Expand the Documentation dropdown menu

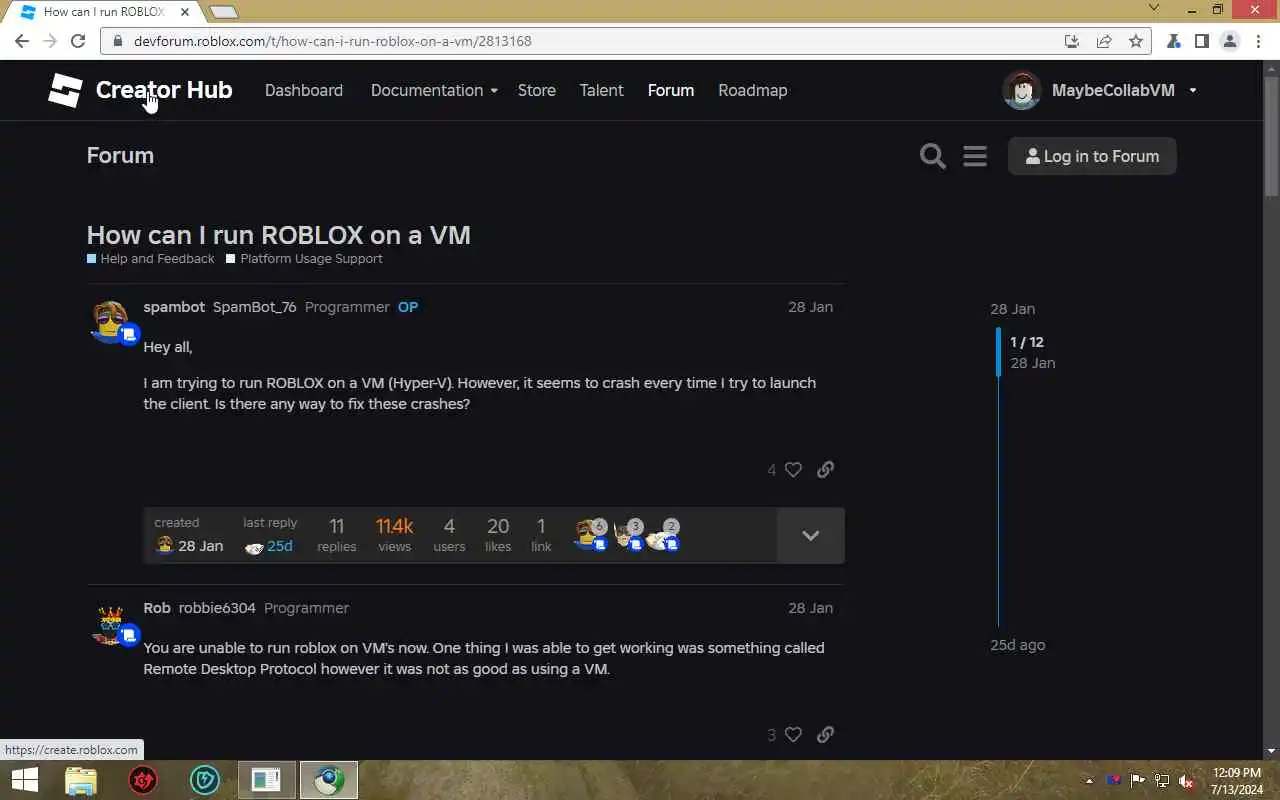coord(434,90)
